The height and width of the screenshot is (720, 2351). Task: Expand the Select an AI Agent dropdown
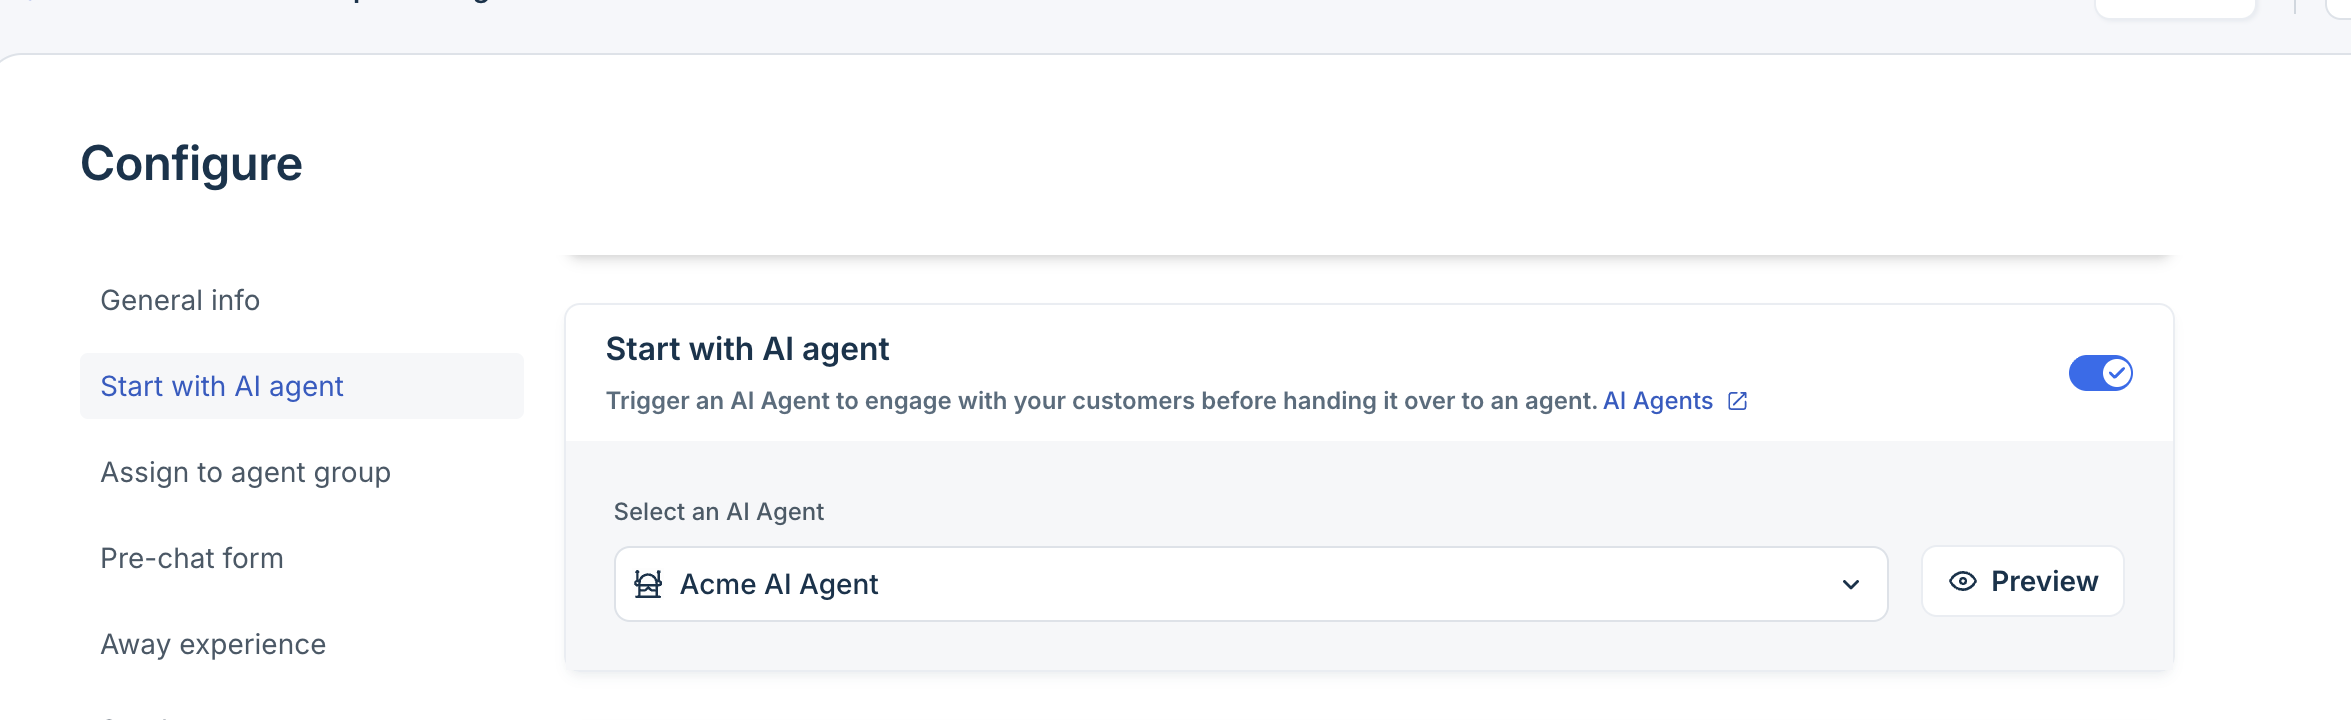click(1251, 584)
